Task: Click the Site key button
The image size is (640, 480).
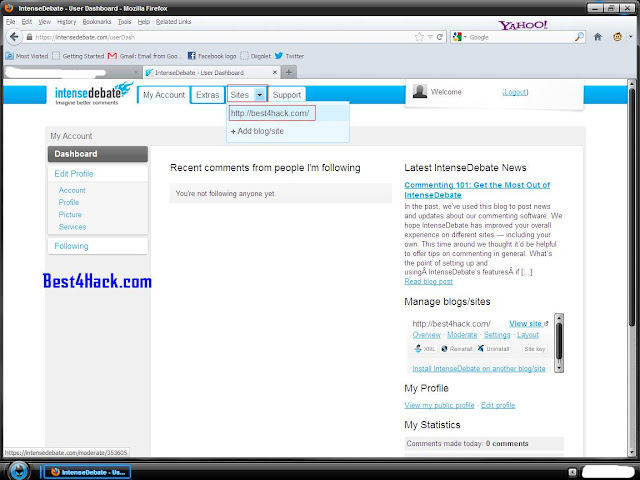Action: click(x=534, y=349)
